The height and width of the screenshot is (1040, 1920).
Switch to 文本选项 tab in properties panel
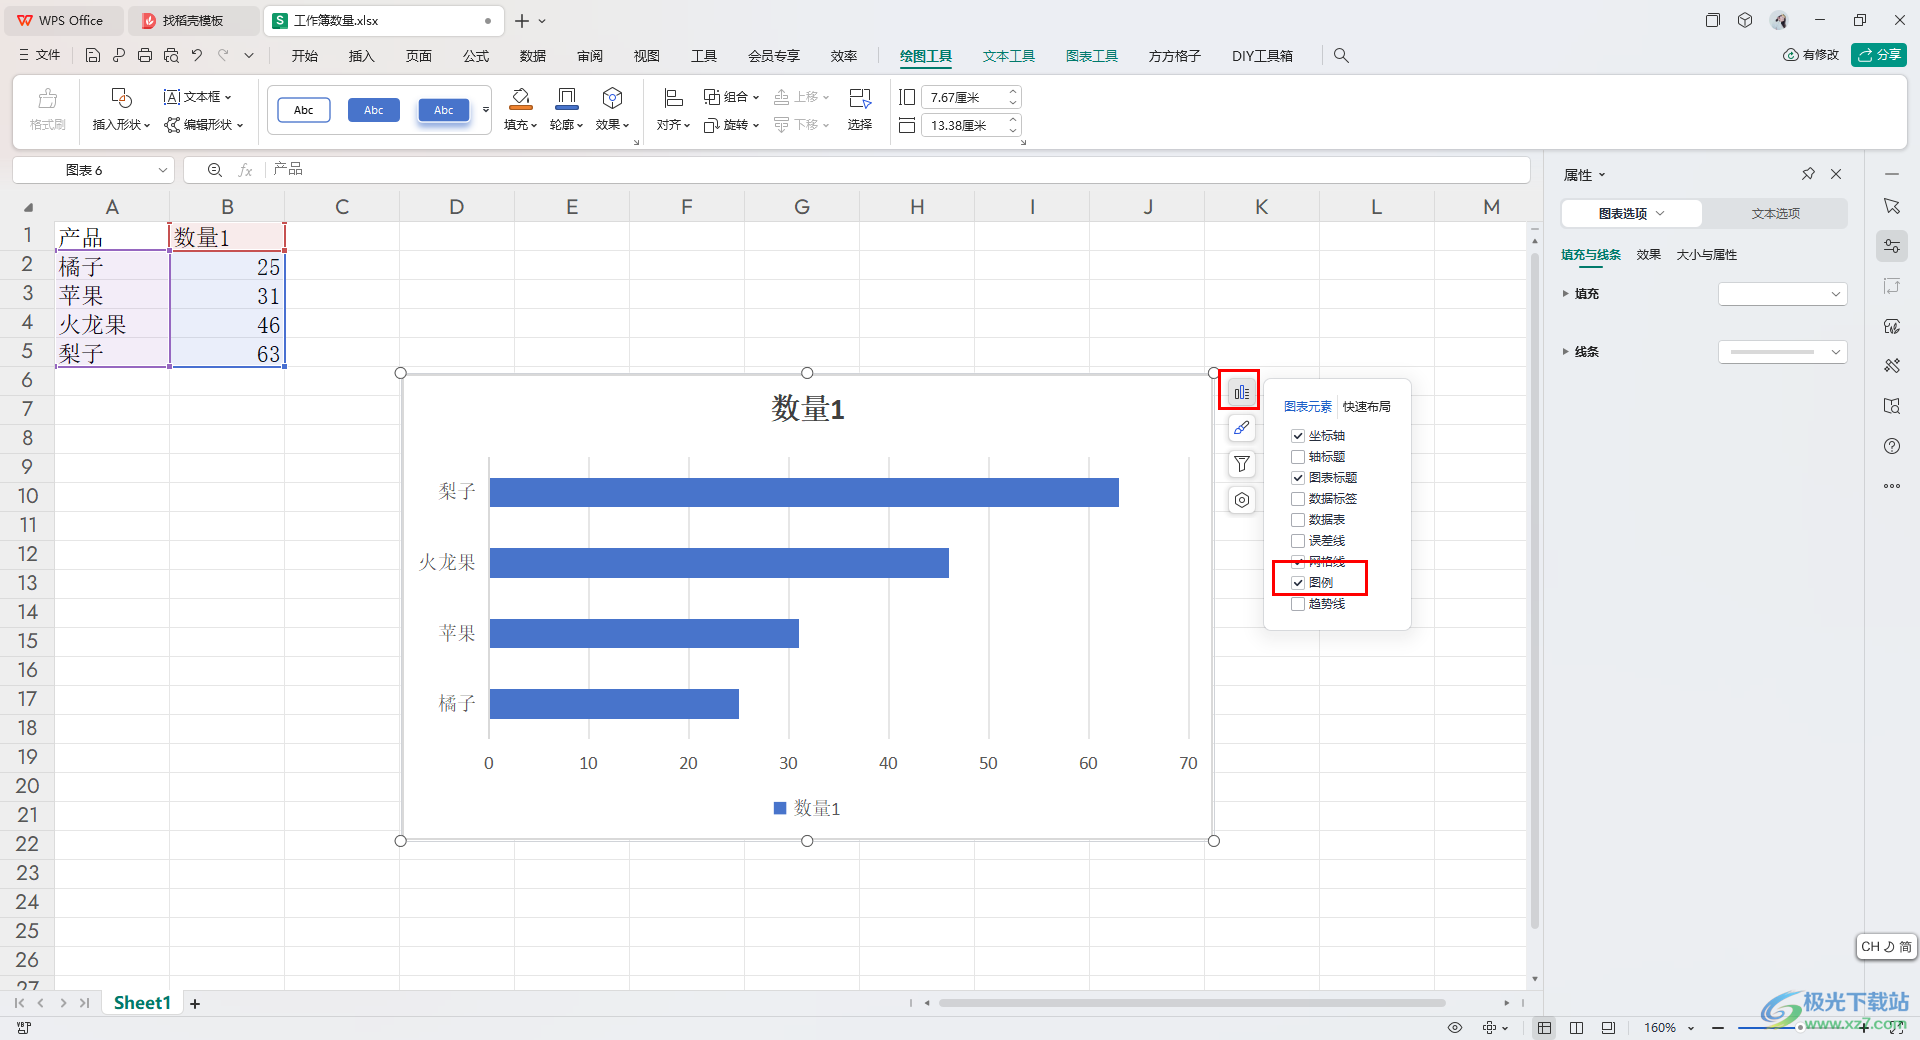[1775, 214]
